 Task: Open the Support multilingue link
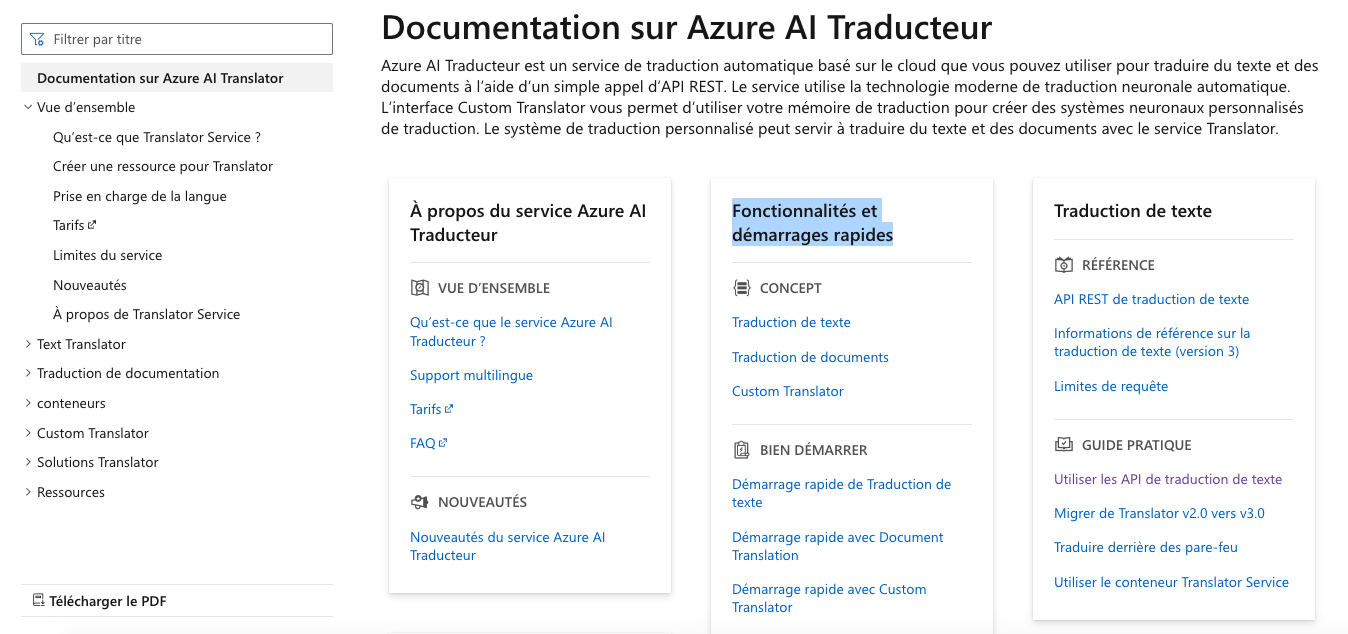click(x=471, y=375)
